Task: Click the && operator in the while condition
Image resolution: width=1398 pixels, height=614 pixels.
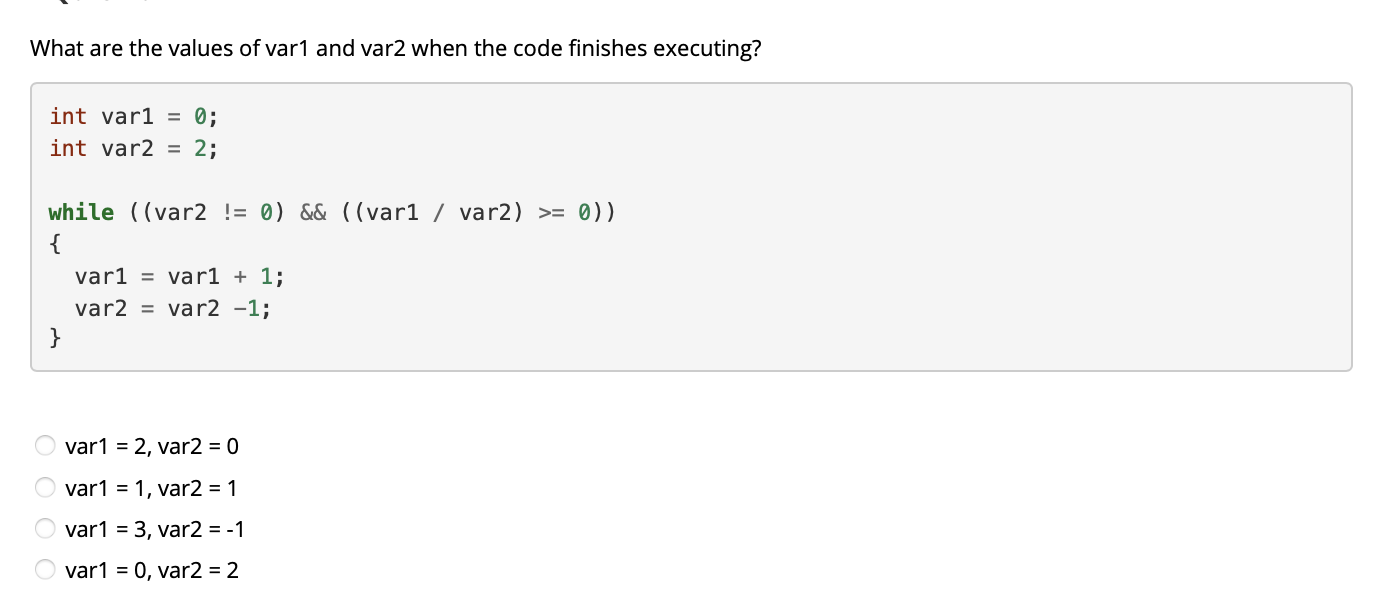Action: coord(312,212)
